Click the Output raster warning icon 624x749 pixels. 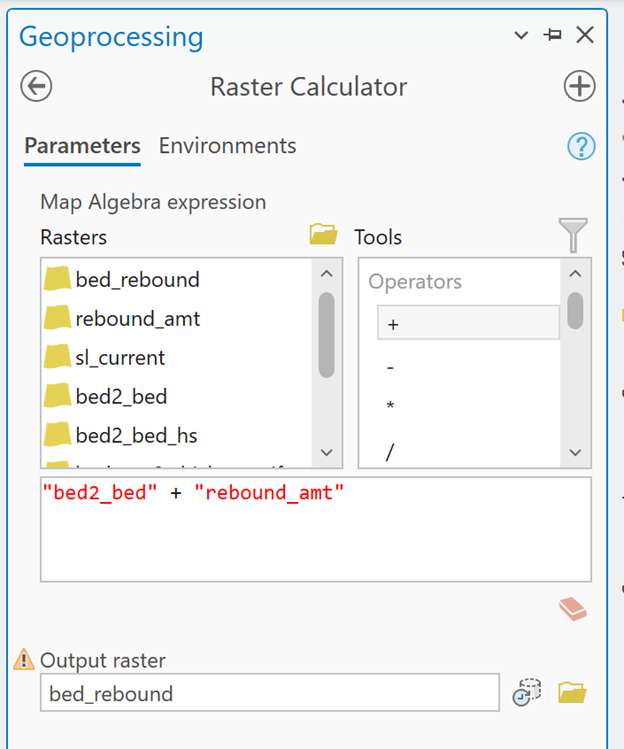click(x=23, y=660)
